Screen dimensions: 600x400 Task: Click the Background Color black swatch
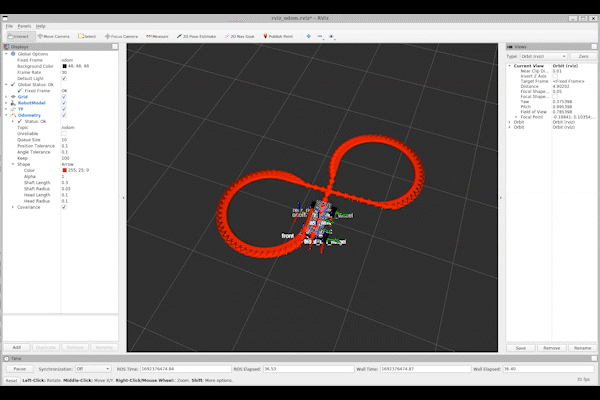pos(64,66)
